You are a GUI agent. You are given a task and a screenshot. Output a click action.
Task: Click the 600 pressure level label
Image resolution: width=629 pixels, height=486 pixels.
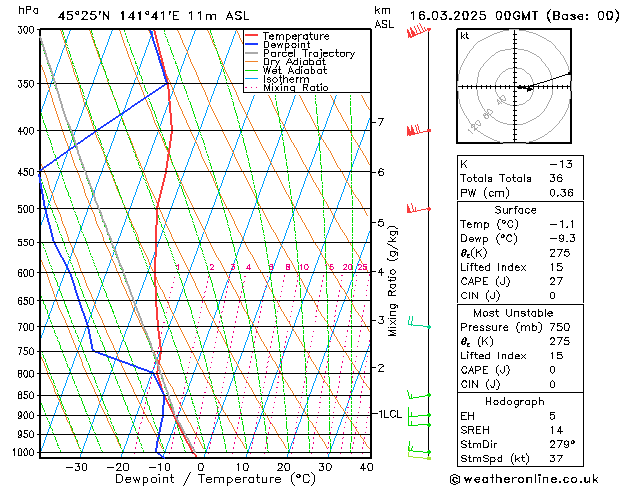tap(28, 273)
